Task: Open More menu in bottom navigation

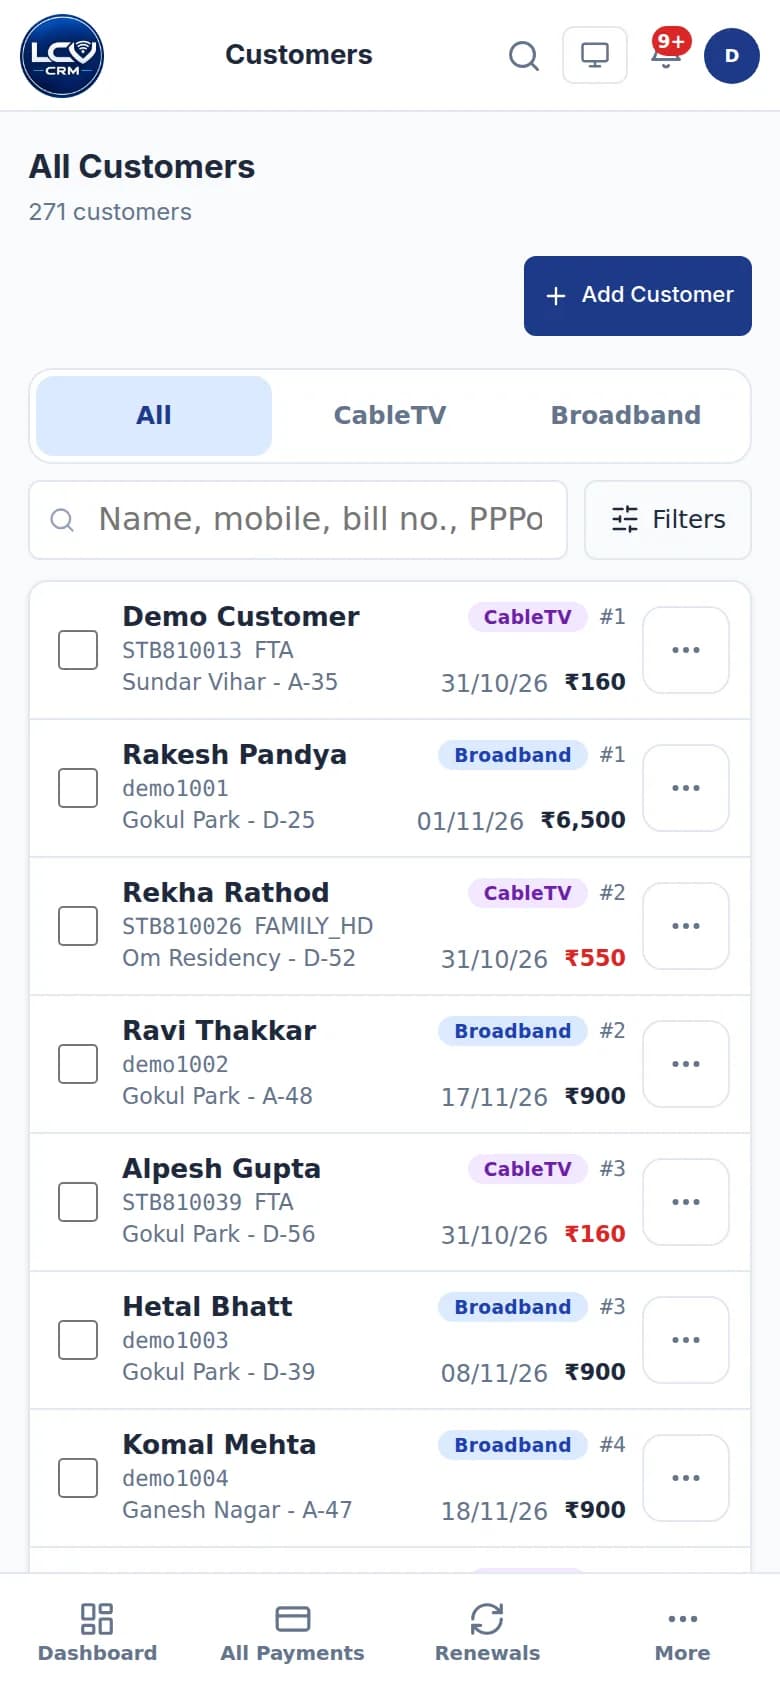Action: tap(682, 1632)
